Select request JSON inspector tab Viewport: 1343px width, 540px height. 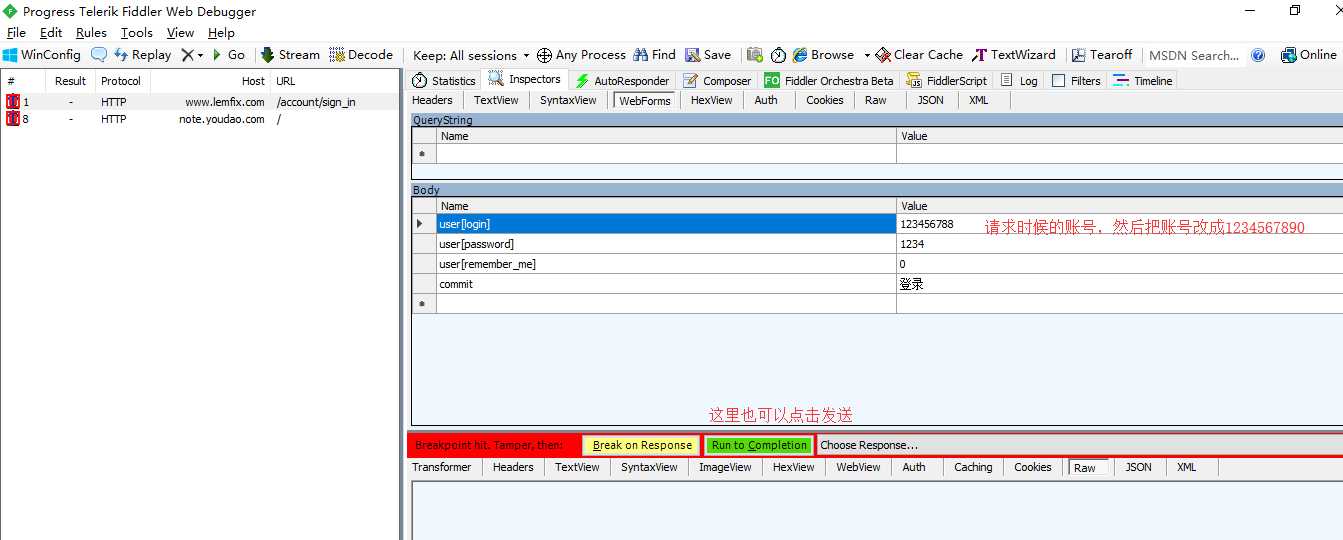tap(930, 100)
